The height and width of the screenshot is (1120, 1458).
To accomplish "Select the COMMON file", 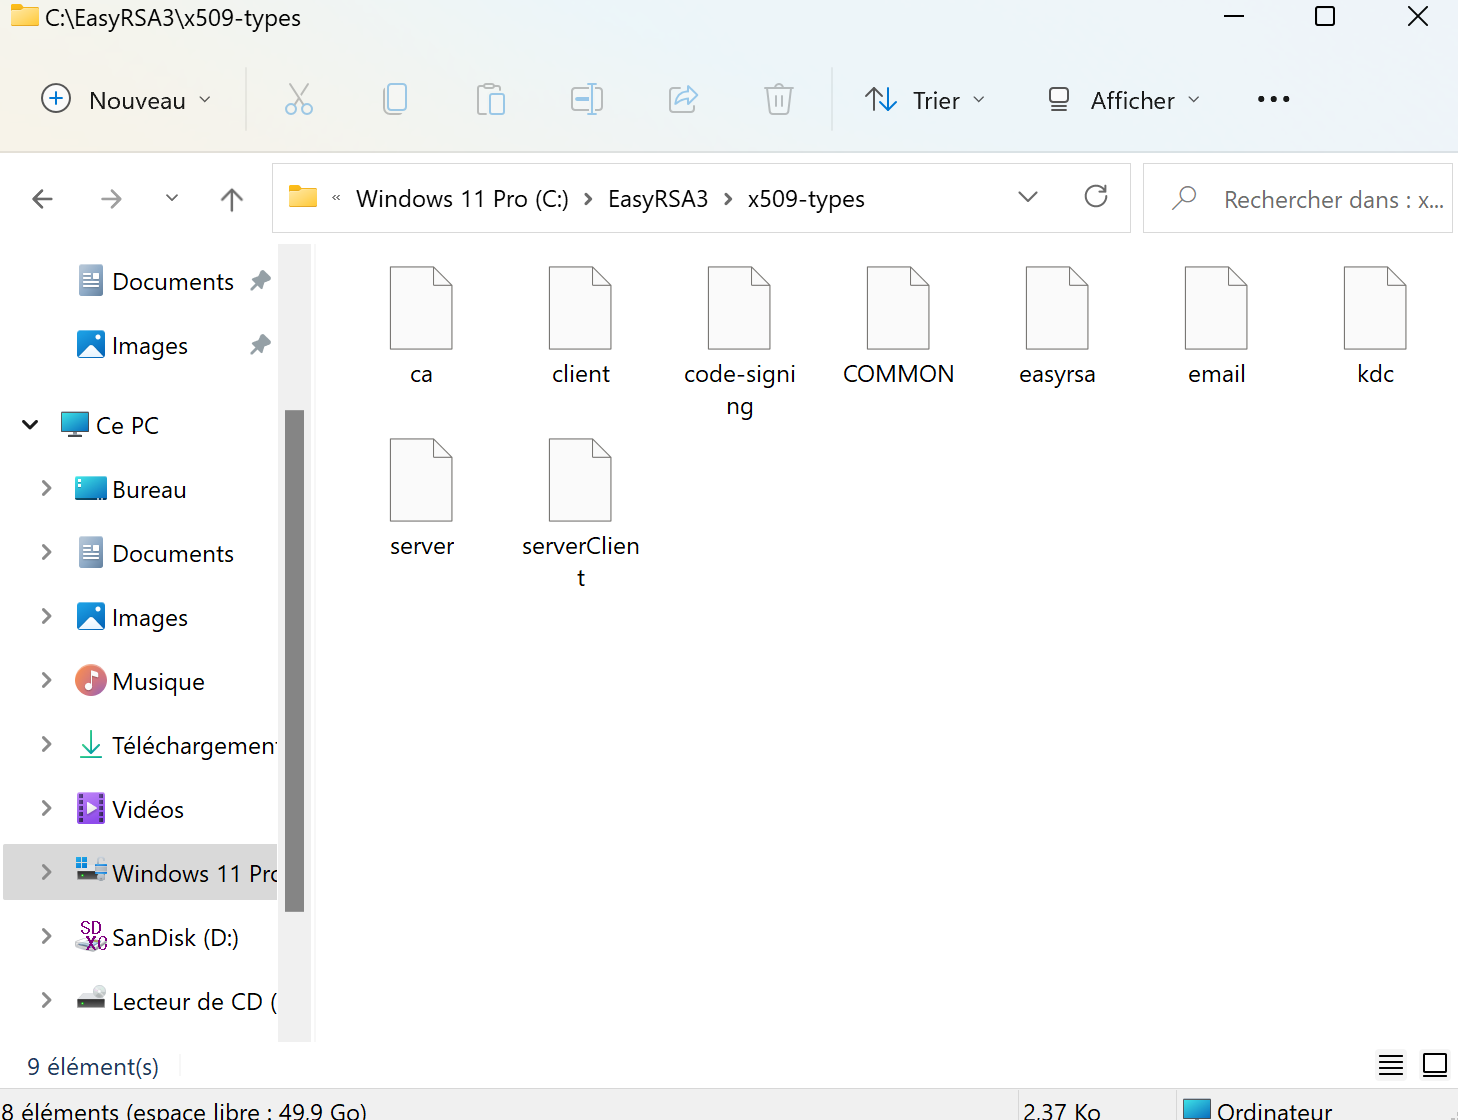I will click(898, 326).
